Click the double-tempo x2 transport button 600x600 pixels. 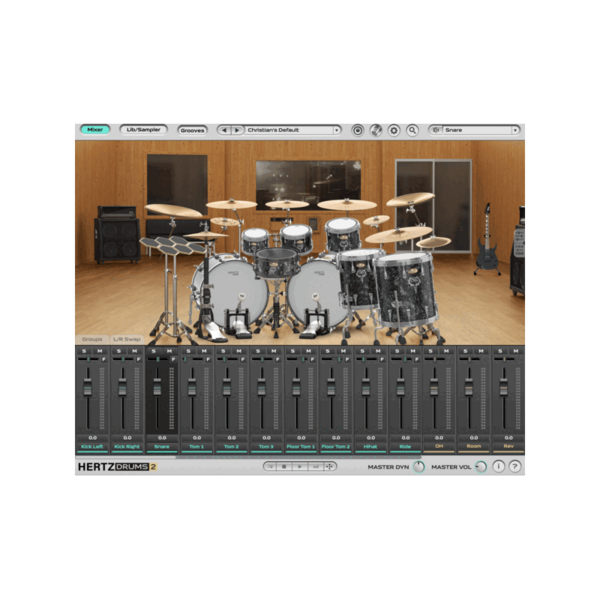pos(315,467)
